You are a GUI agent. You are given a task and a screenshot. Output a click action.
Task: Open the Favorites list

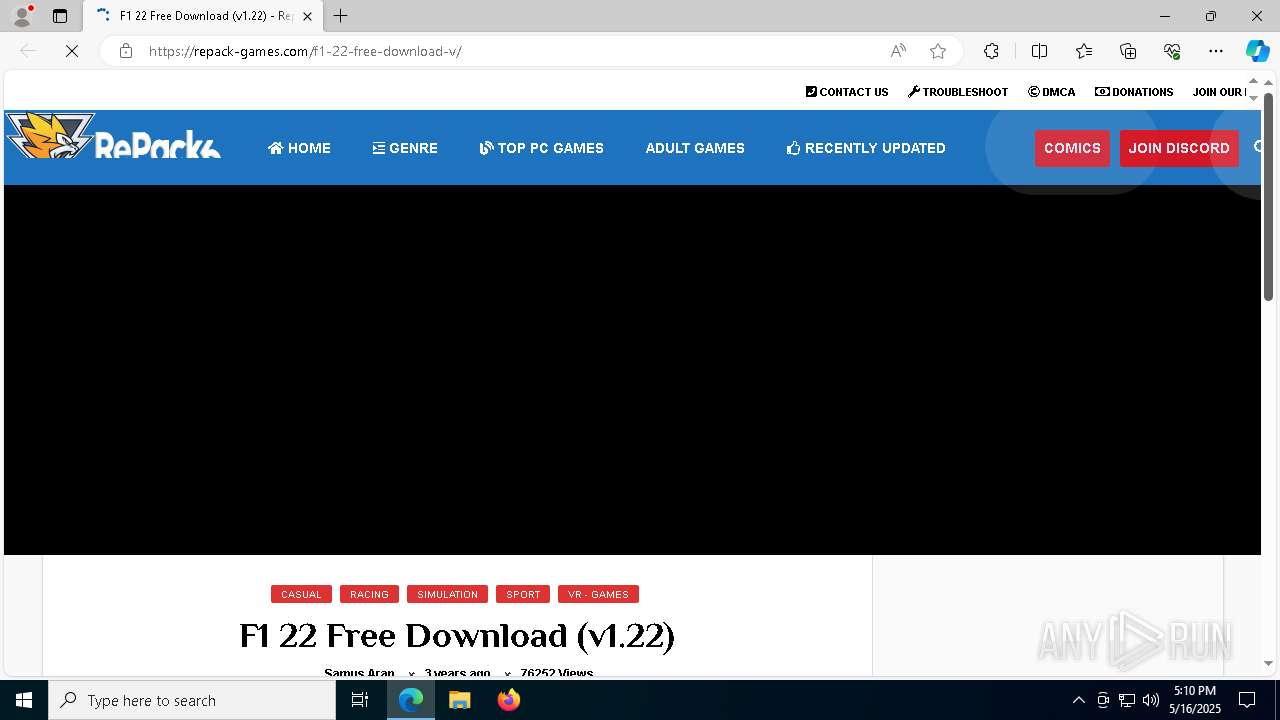coord(1084,51)
